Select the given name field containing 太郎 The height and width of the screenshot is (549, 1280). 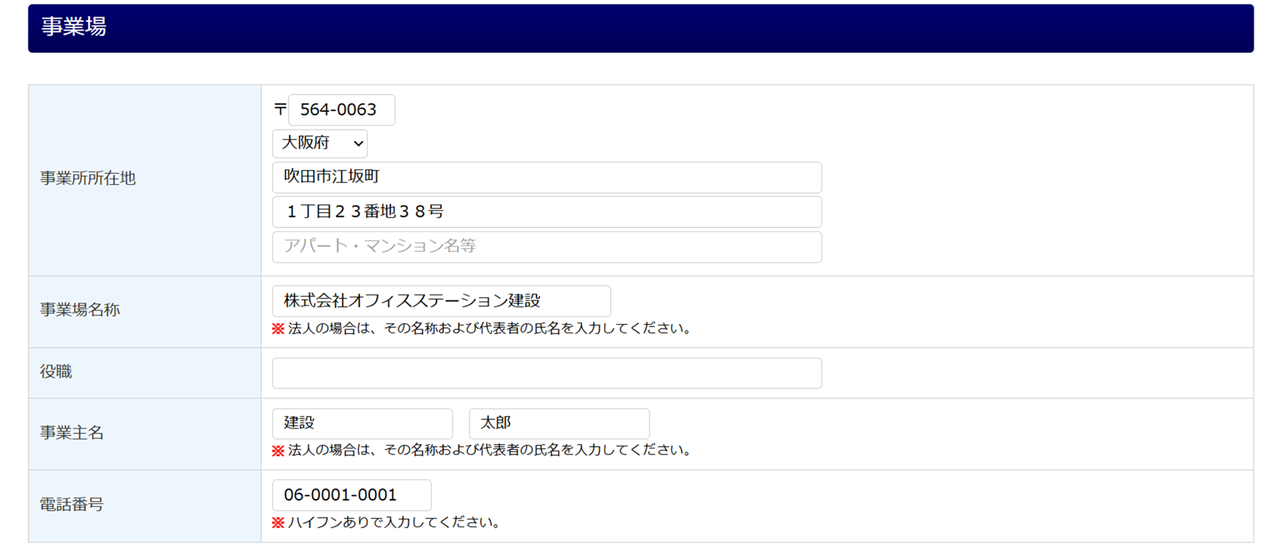point(559,423)
